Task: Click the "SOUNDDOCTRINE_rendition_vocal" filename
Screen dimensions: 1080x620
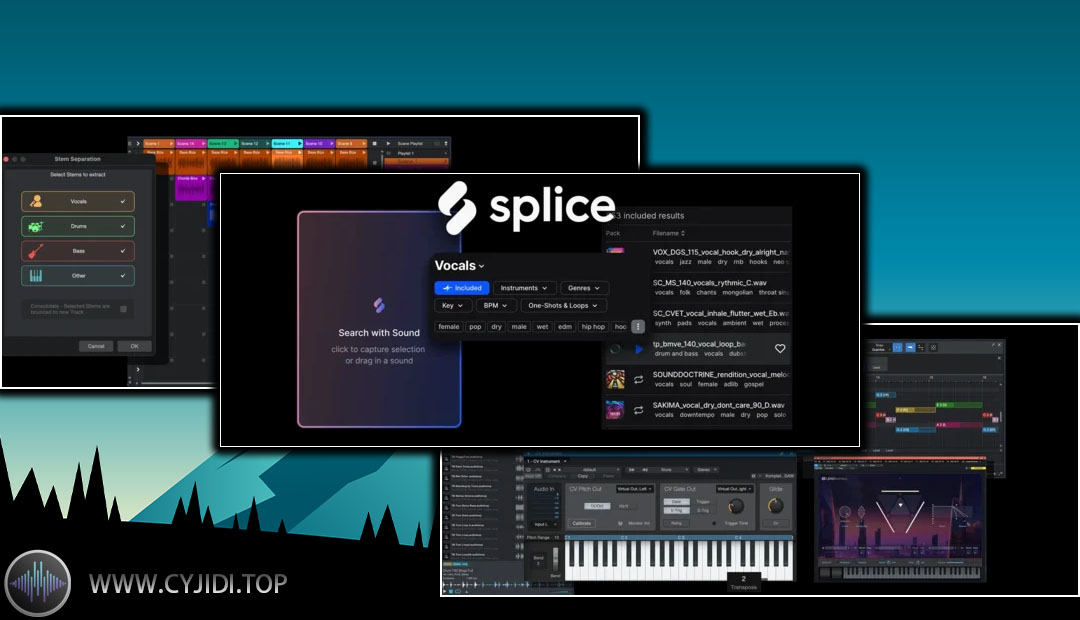Action: (720, 375)
